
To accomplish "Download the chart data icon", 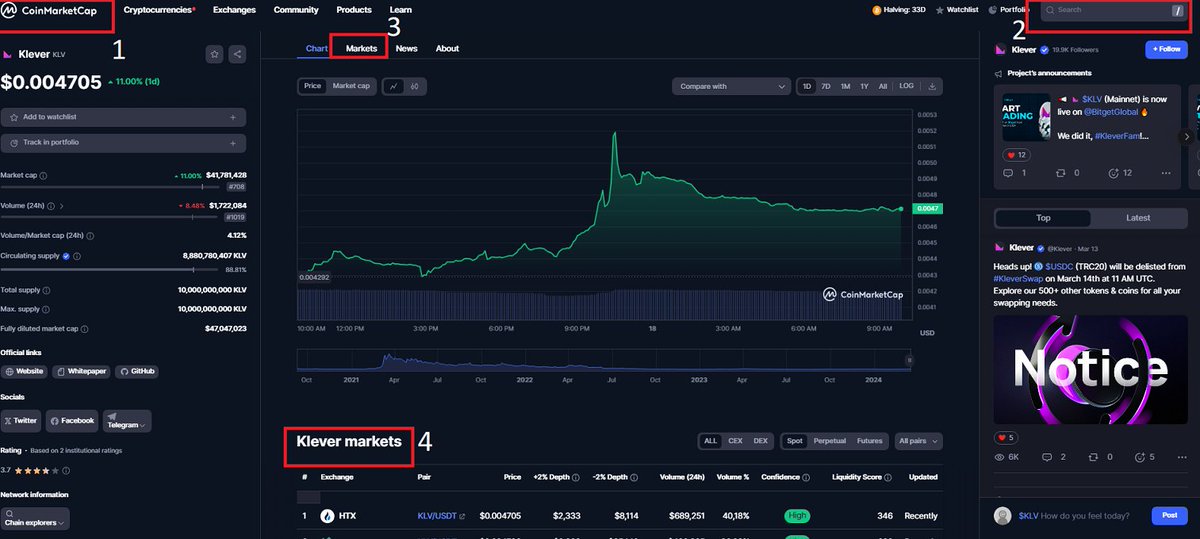I will coord(932,86).
